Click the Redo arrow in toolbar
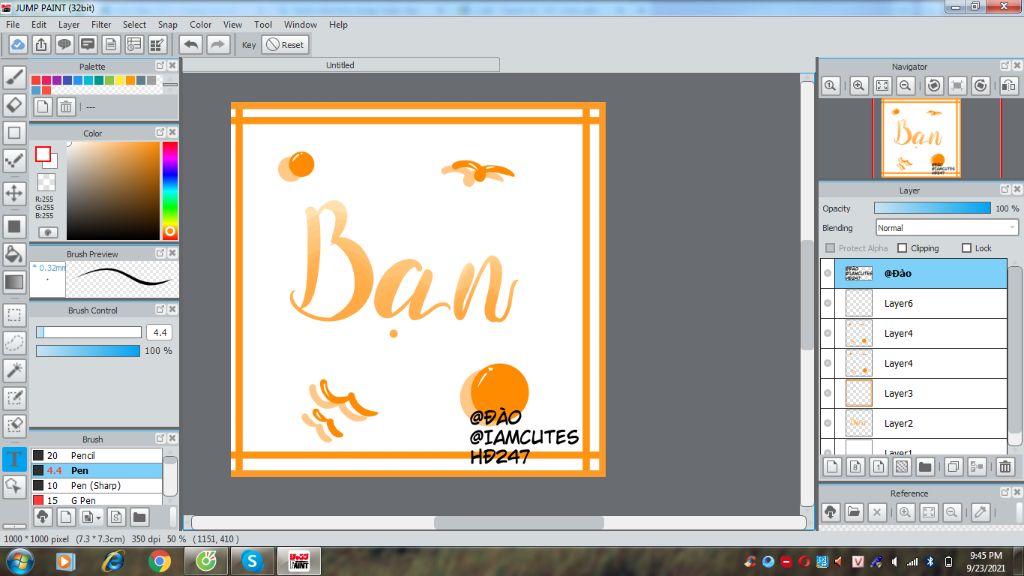Screen dimensions: 1024x576 [217, 44]
